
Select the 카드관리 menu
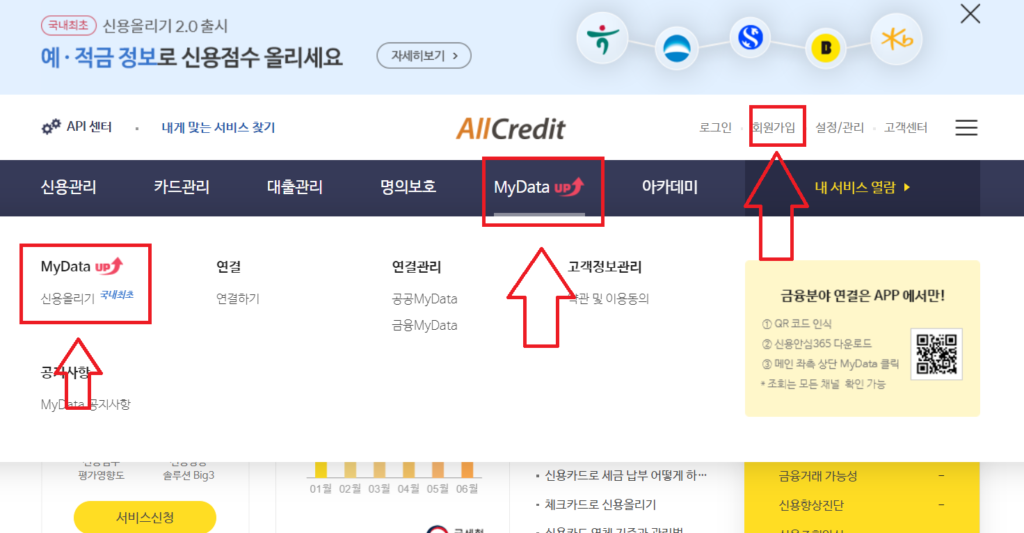pyautogui.click(x=182, y=187)
